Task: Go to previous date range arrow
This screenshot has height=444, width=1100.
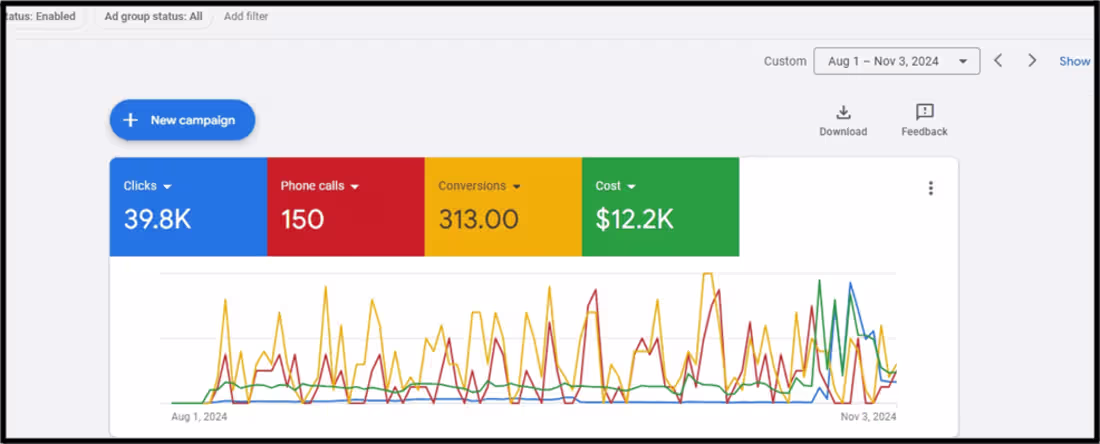Action: tap(998, 61)
